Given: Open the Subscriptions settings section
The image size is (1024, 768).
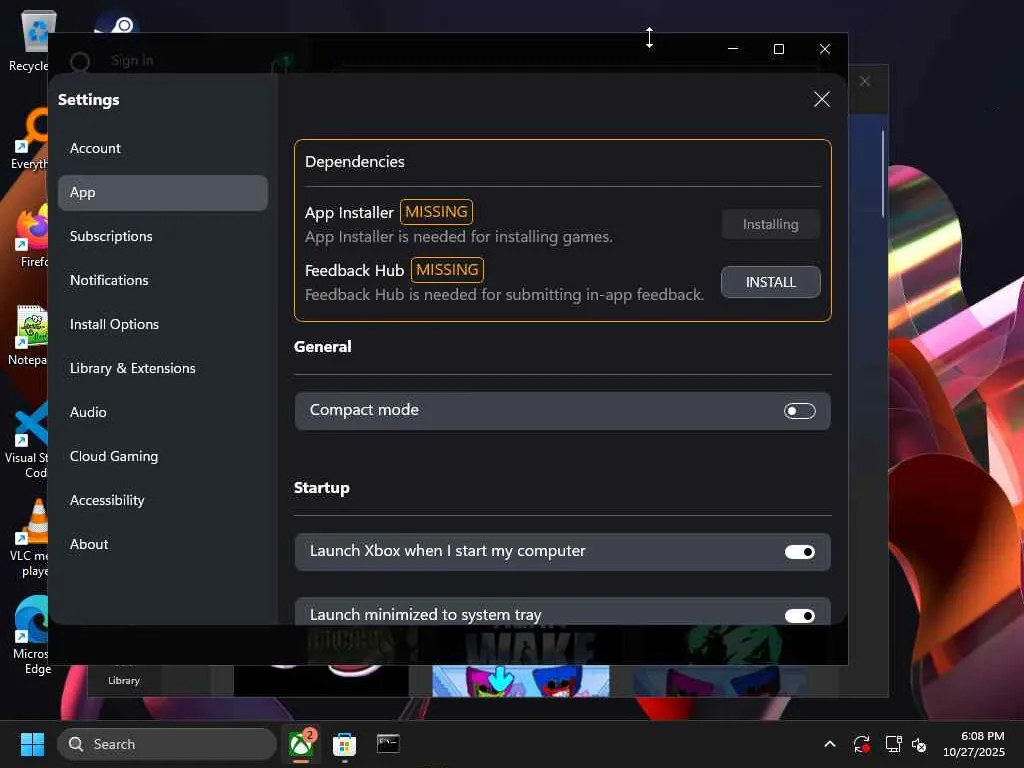Looking at the screenshot, I should [x=111, y=236].
